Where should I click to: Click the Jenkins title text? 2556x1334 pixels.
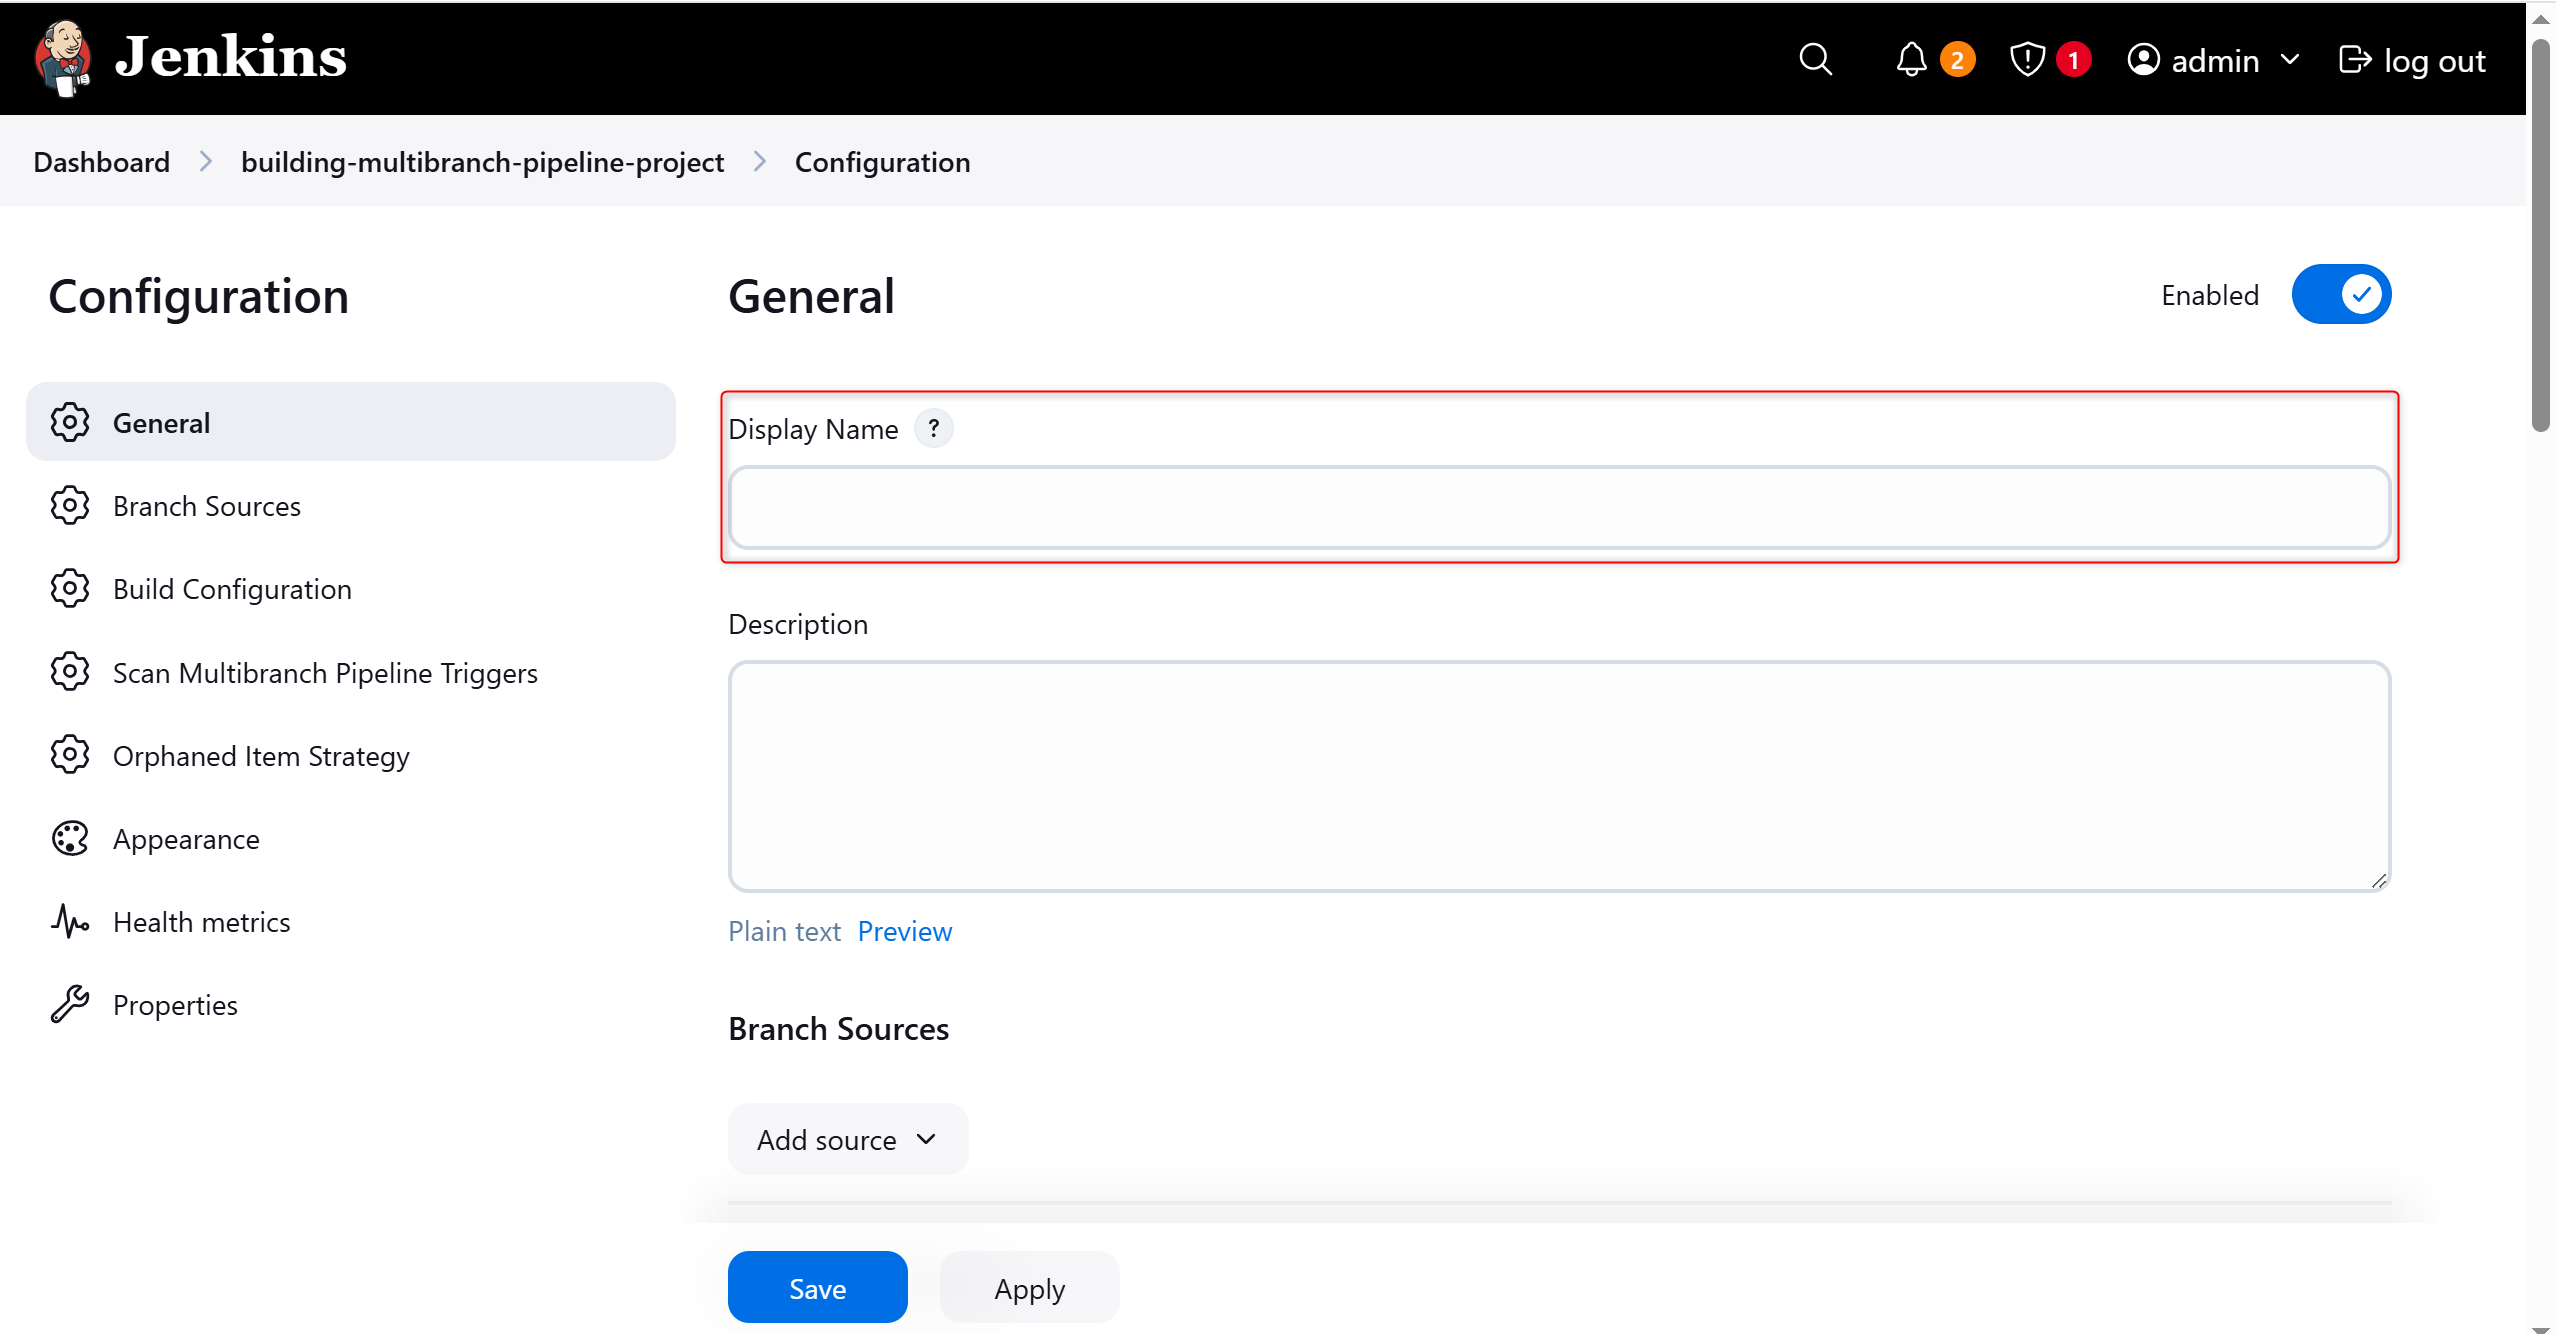[230, 57]
